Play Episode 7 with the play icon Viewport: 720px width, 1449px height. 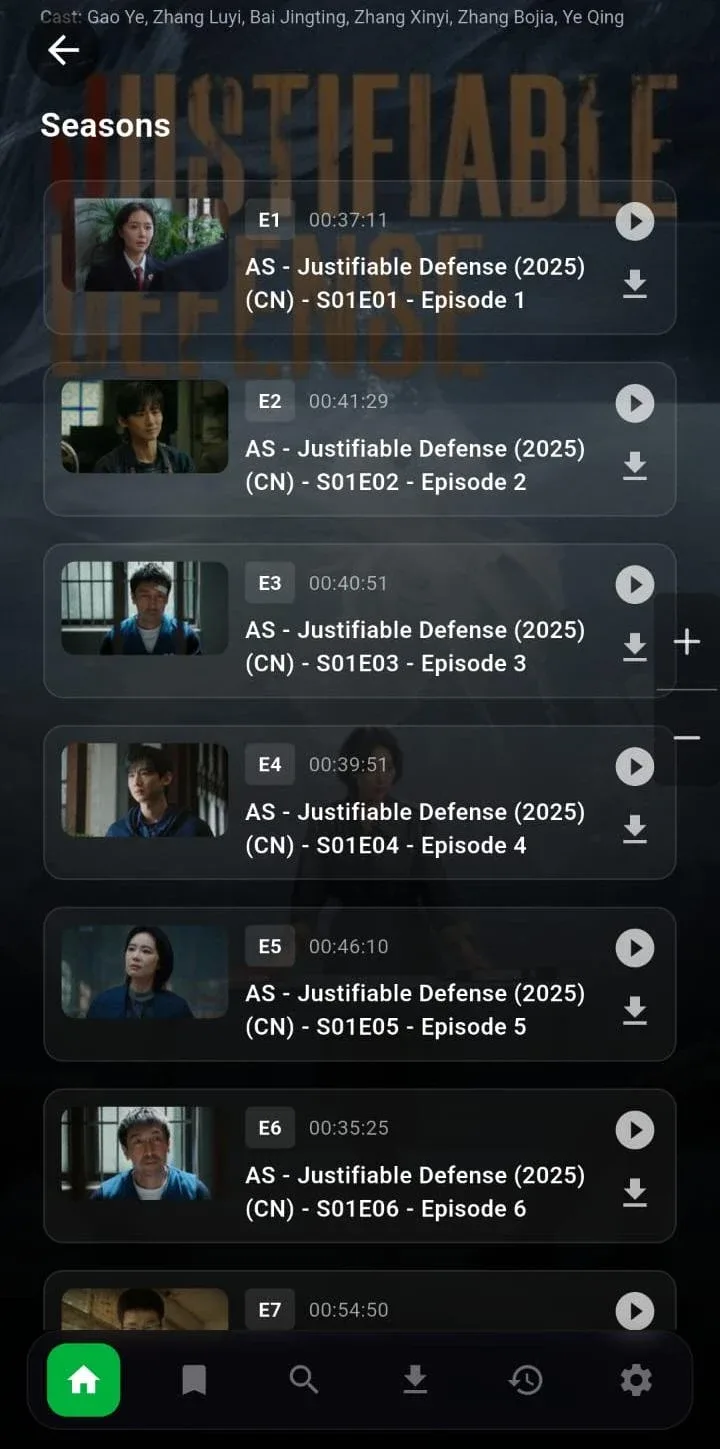pos(634,1311)
